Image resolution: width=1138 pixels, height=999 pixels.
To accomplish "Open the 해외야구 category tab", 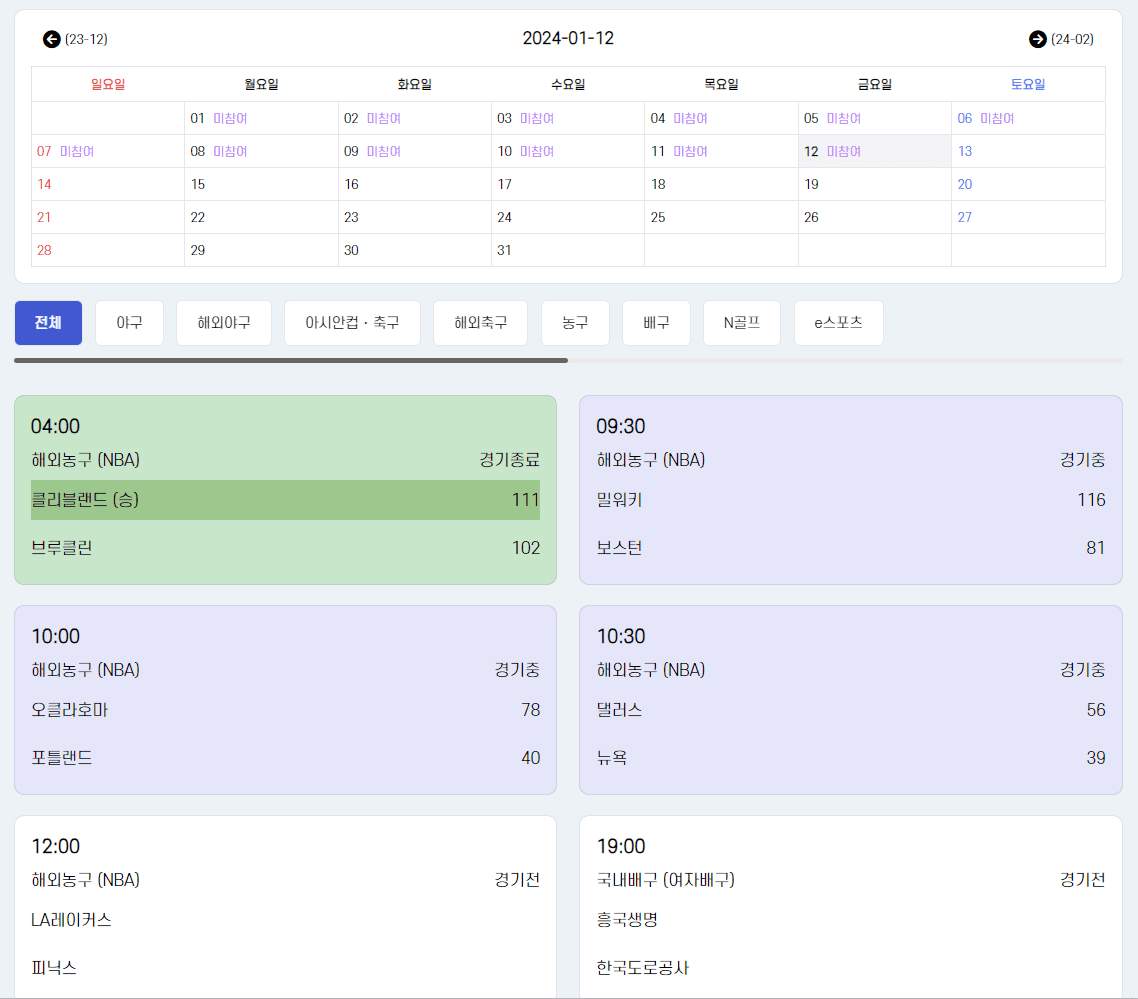I will point(224,323).
